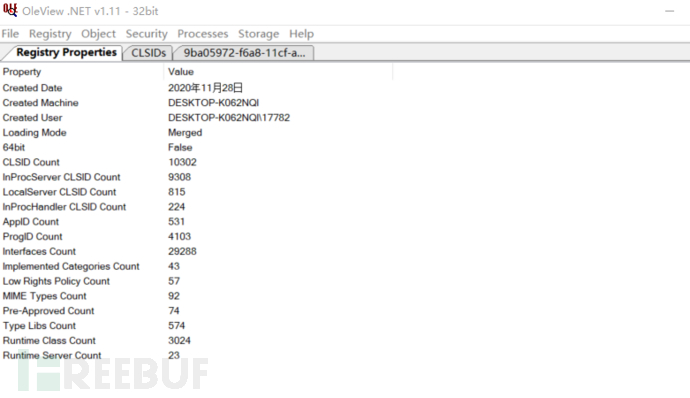This screenshot has height=398, width=690.
Task: Select the AppID Count property
Action: pyautogui.click(x=30, y=222)
